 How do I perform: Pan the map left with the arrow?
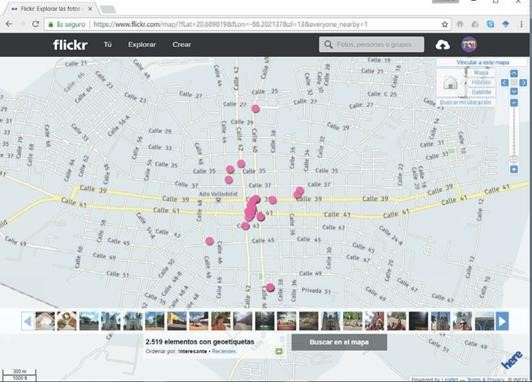[505, 82]
